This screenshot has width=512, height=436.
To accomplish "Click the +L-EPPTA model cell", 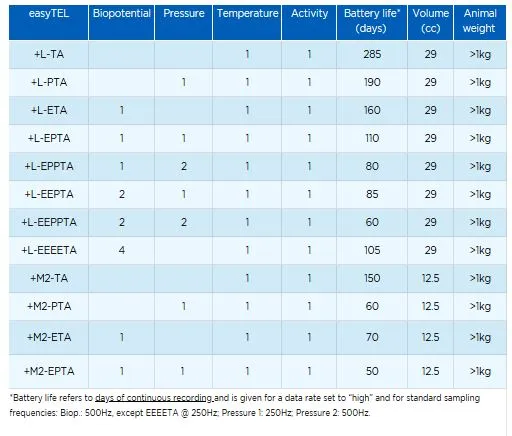I will [x=49, y=166].
